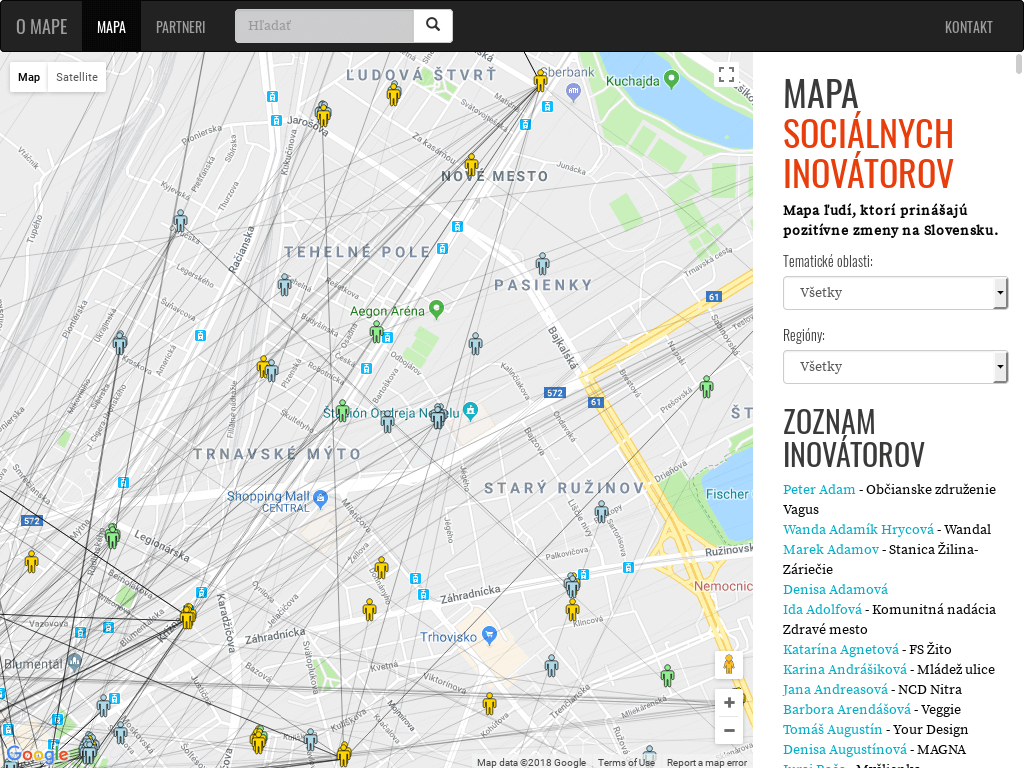Switch to the Satellite view type
This screenshot has height=768, width=1024.
(x=77, y=77)
